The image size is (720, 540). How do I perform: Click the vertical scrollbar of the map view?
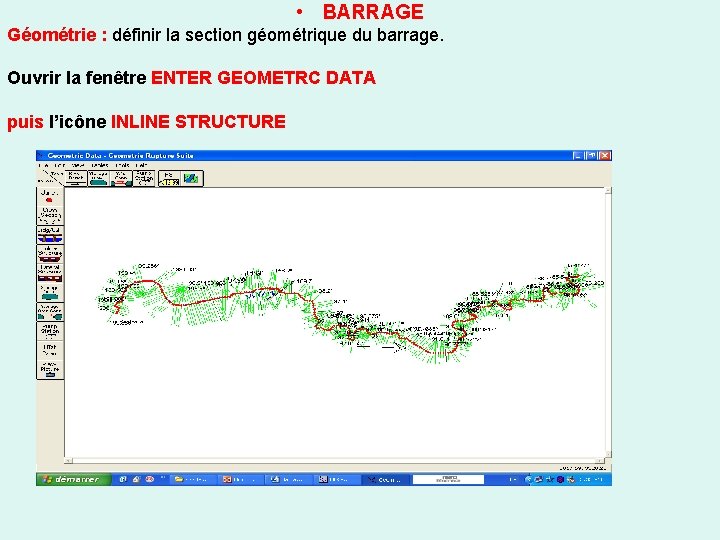tap(608, 322)
